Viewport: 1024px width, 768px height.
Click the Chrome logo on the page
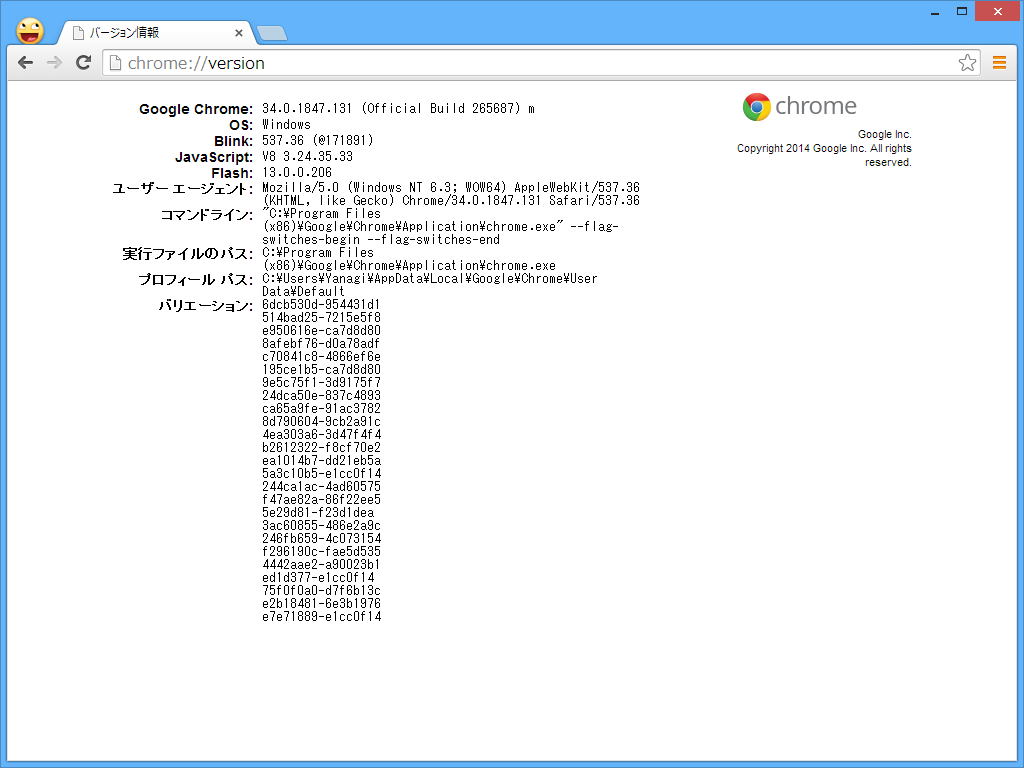(x=756, y=106)
